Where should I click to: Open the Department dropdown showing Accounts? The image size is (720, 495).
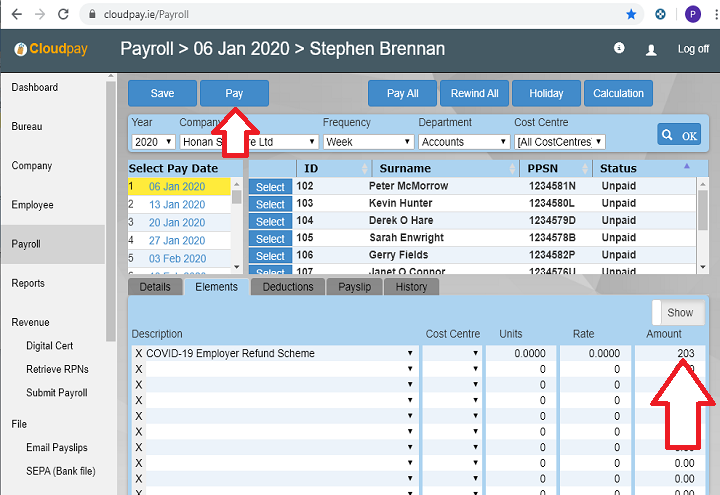pyautogui.click(x=463, y=142)
